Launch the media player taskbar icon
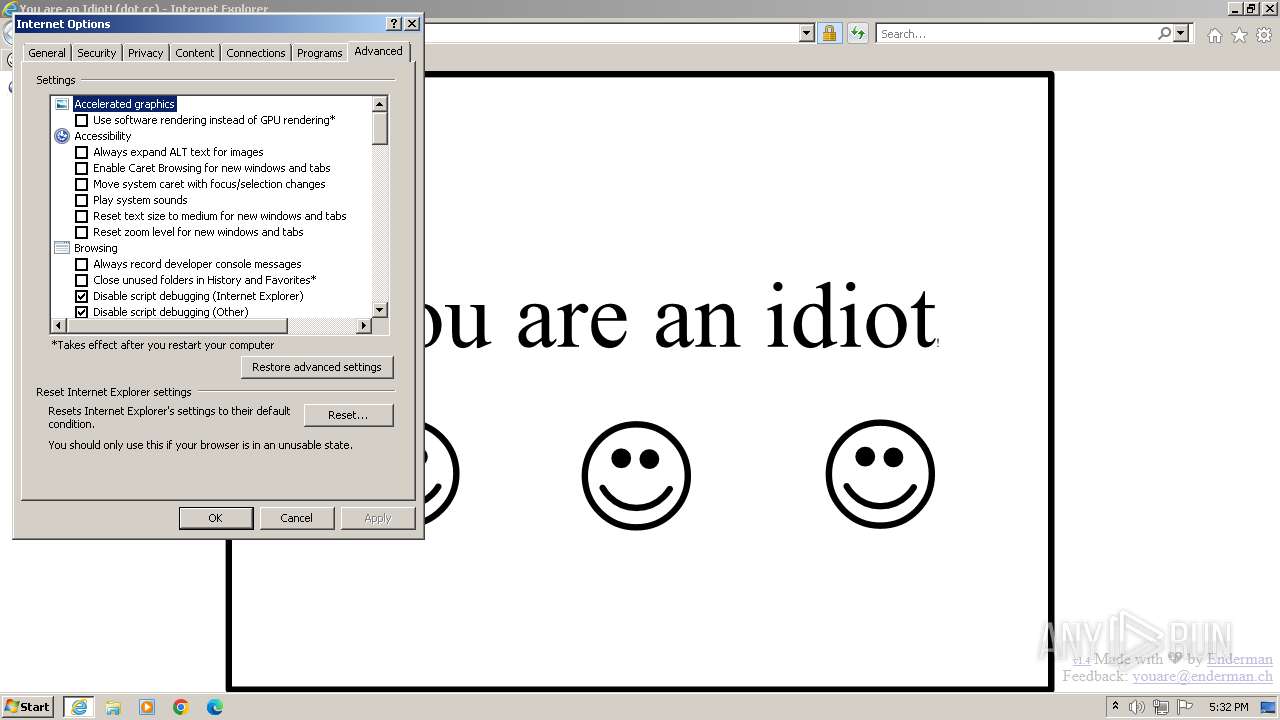1280x720 pixels. [x=147, y=707]
